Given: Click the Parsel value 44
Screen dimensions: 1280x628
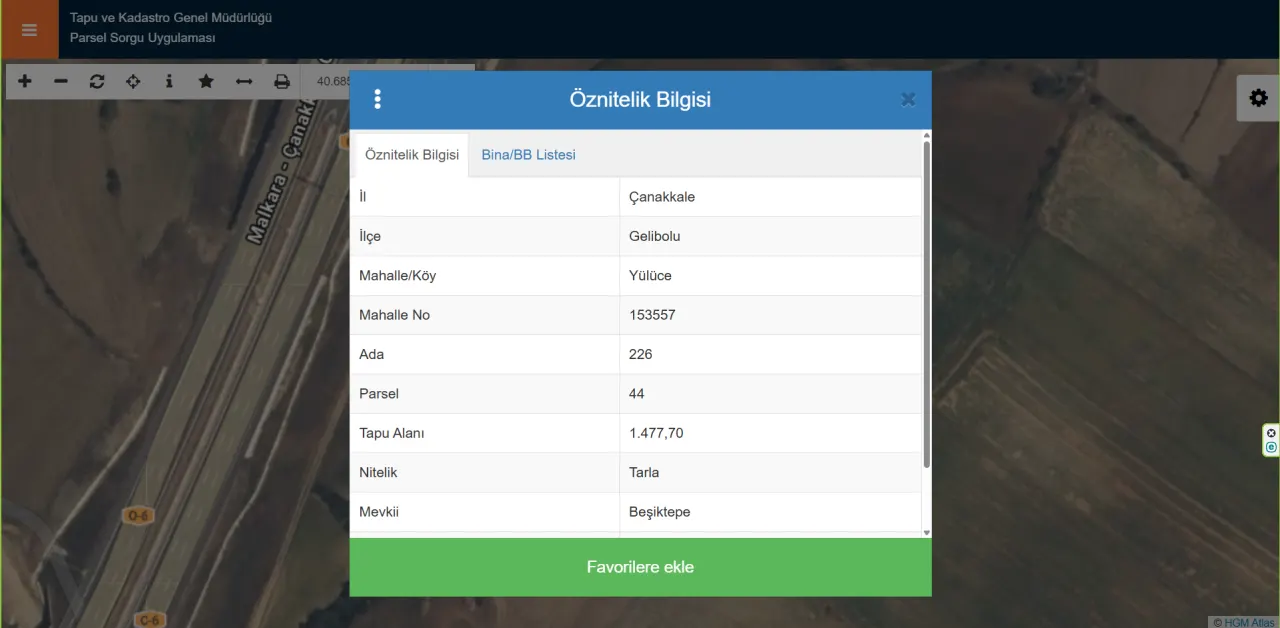Looking at the screenshot, I should [637, 394].
